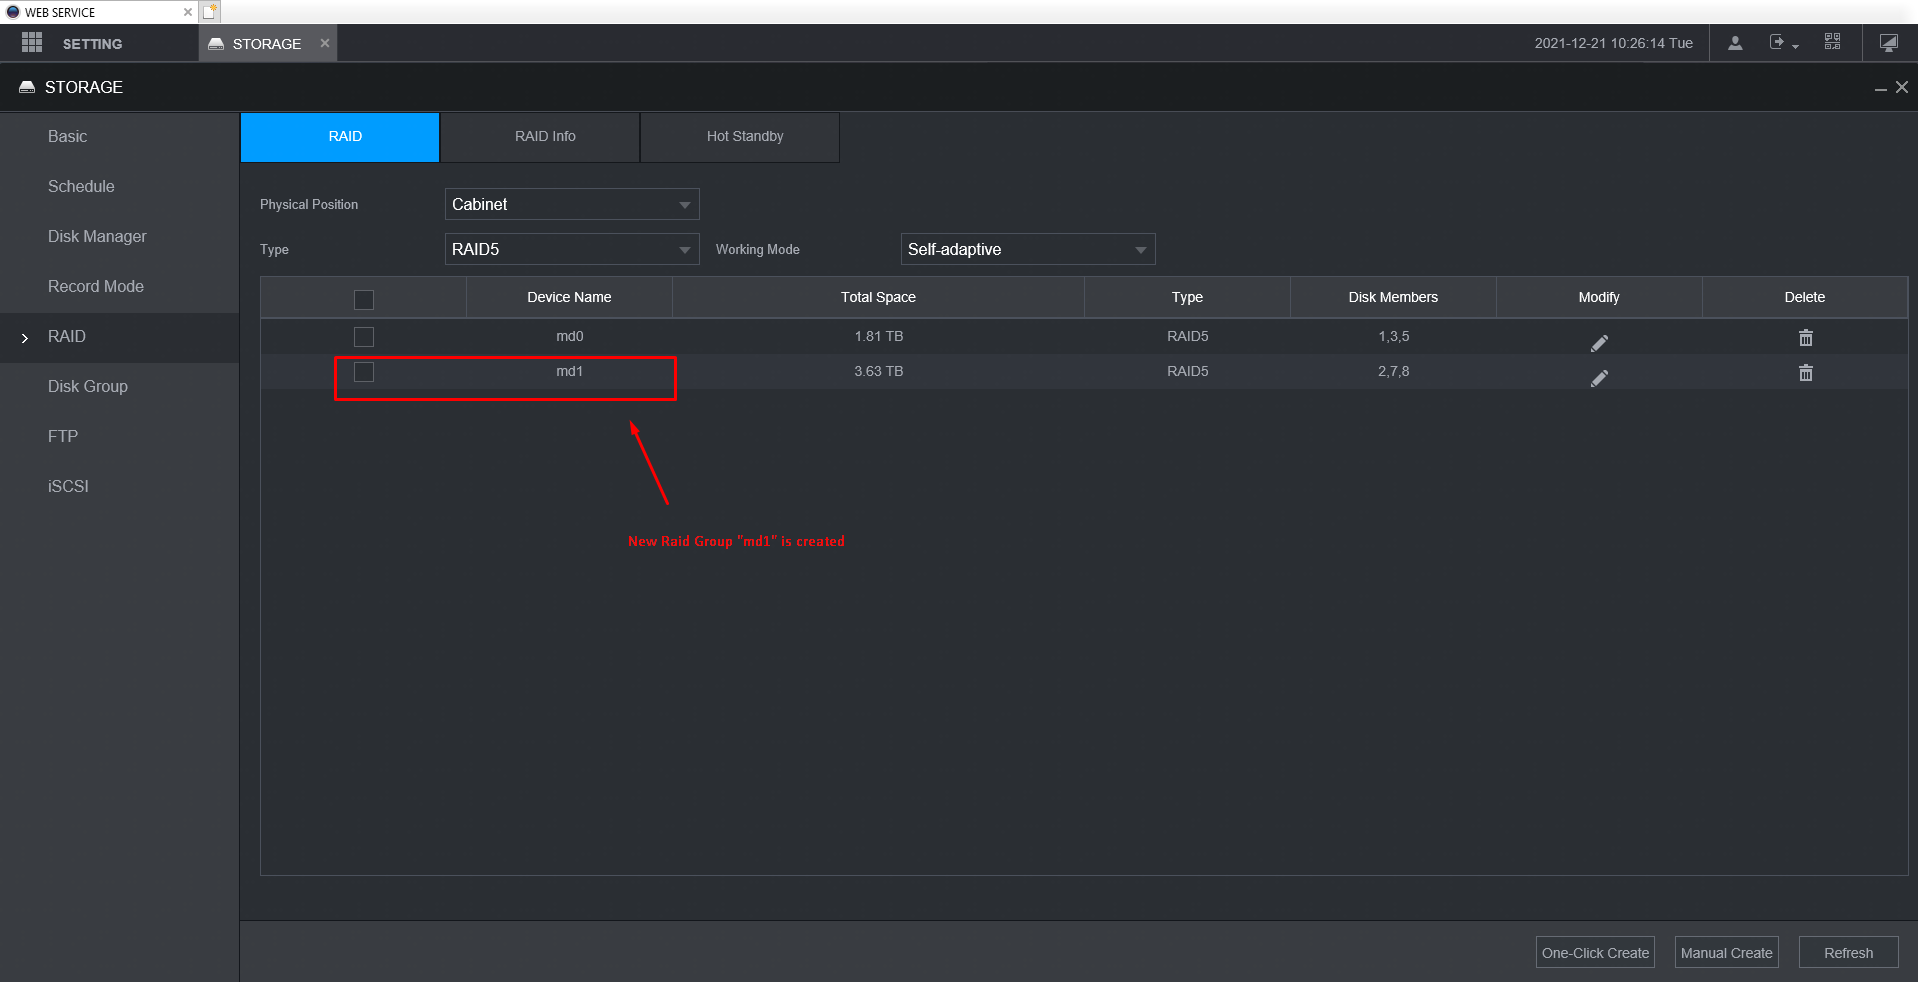Open the Working Mode dropdown
The width and height of the screenshot is (1918, 982).
point(1028,249)
